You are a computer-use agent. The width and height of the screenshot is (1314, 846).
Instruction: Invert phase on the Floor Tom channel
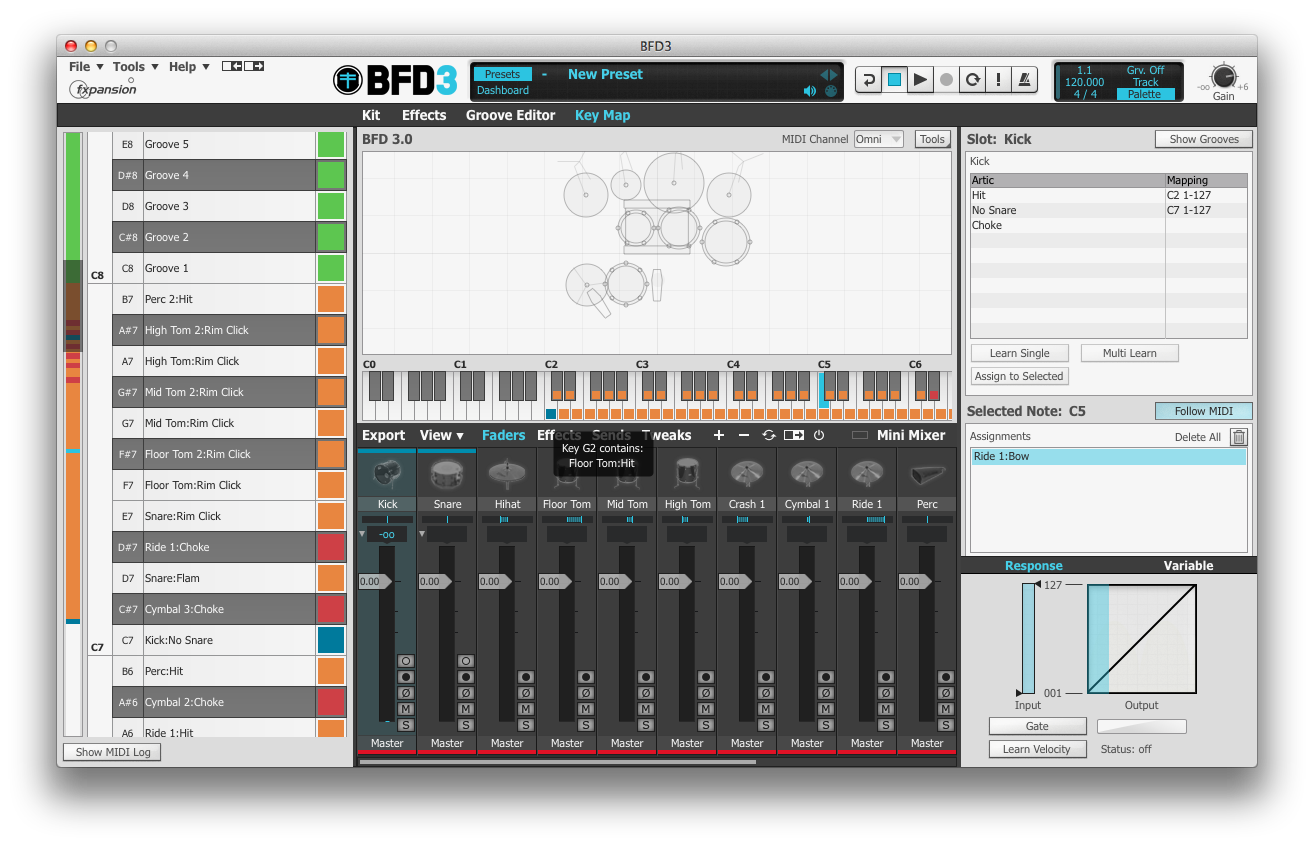pos(586,693)
